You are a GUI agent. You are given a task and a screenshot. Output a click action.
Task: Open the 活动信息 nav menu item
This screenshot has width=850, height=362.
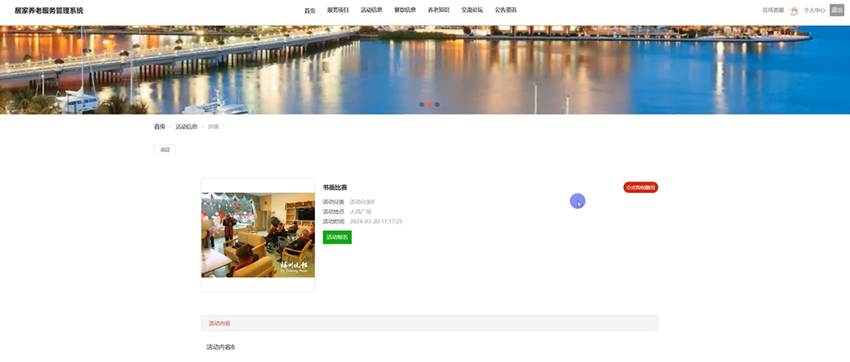[371, 10]
